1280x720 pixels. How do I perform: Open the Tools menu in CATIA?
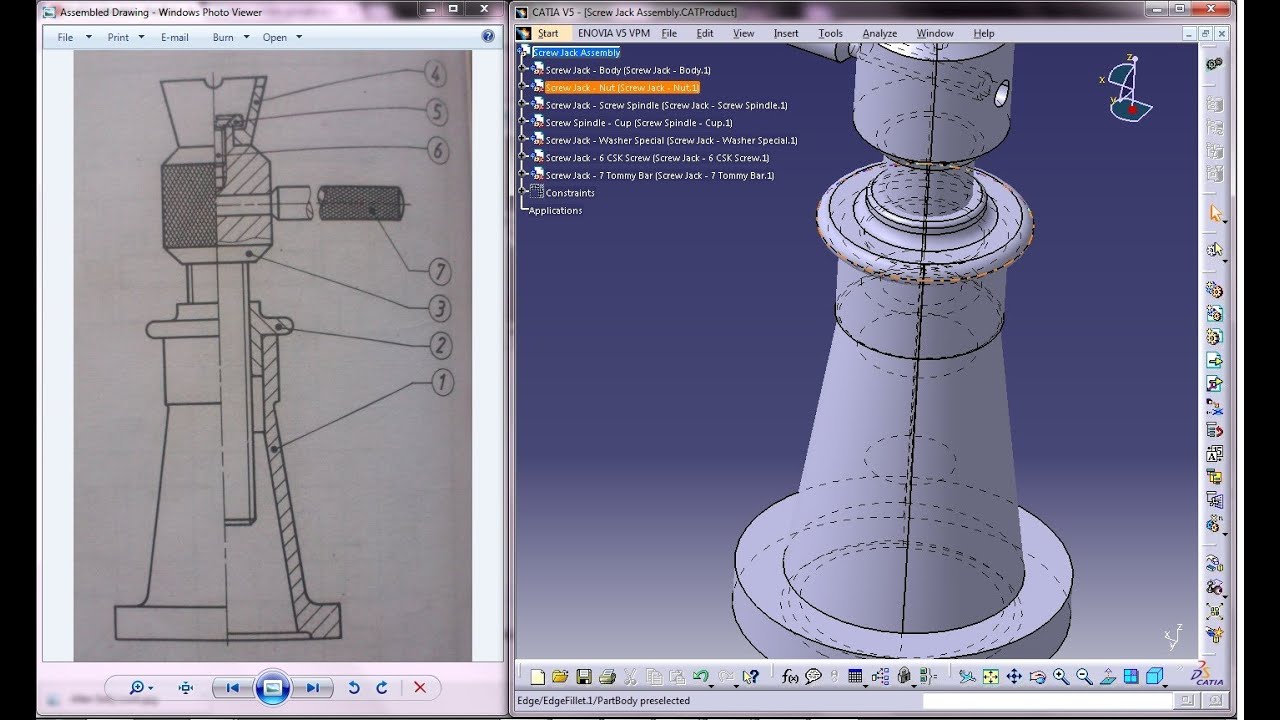click(x=831, y=33)
